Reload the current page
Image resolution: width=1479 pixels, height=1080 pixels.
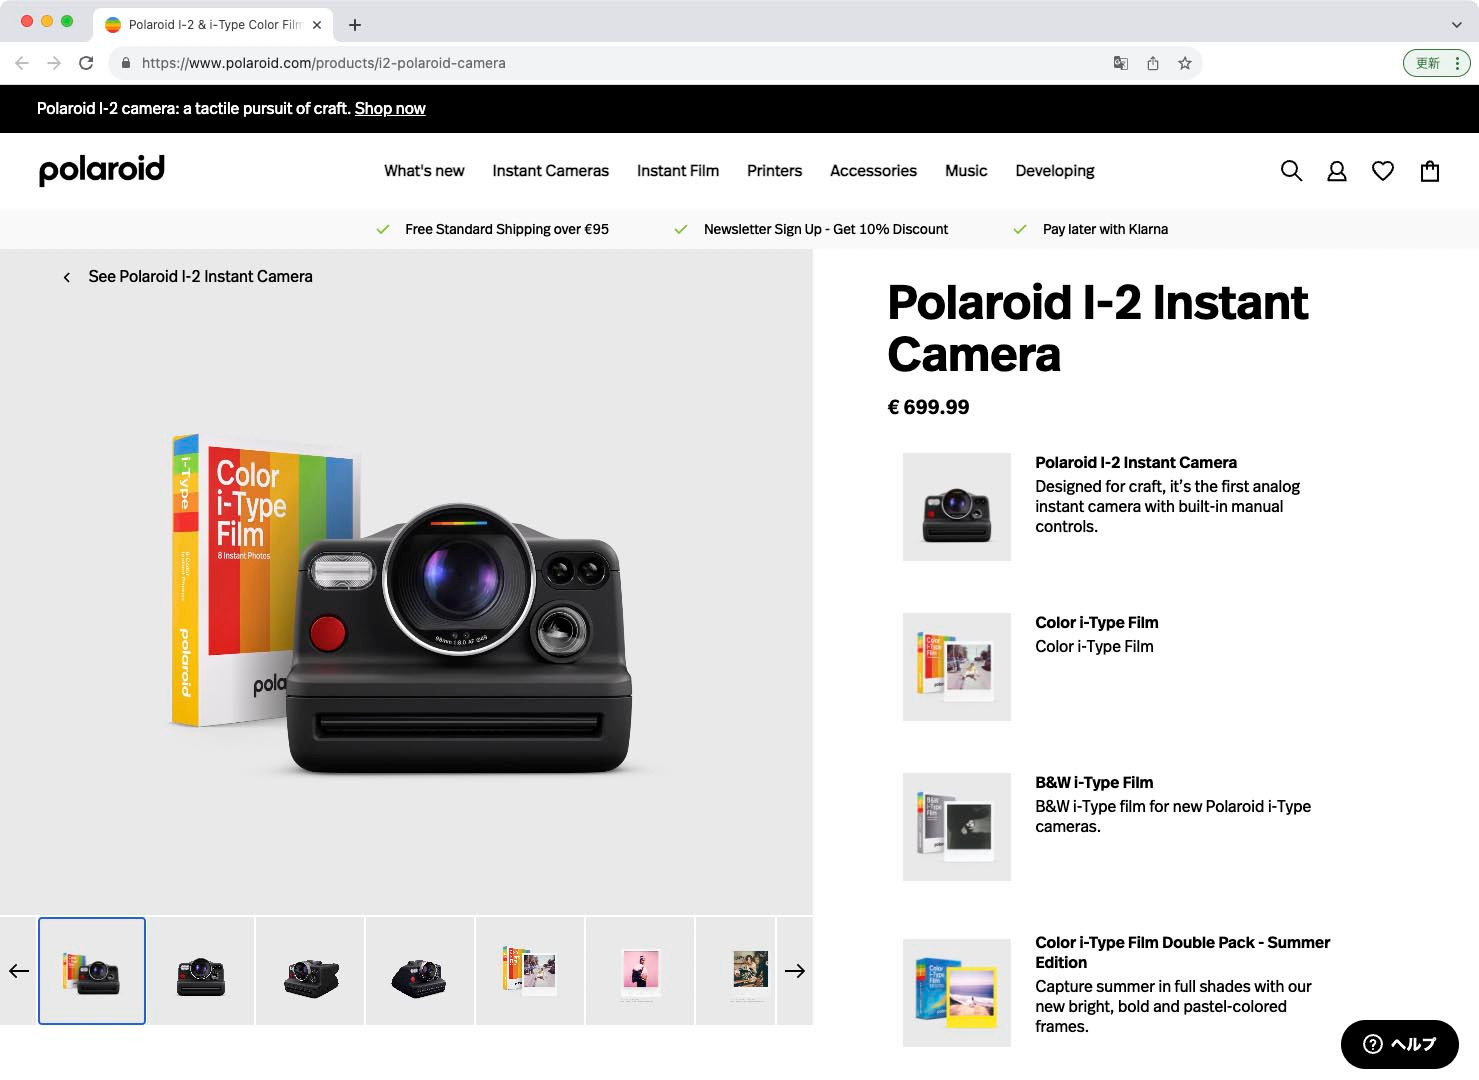[86, 62]
